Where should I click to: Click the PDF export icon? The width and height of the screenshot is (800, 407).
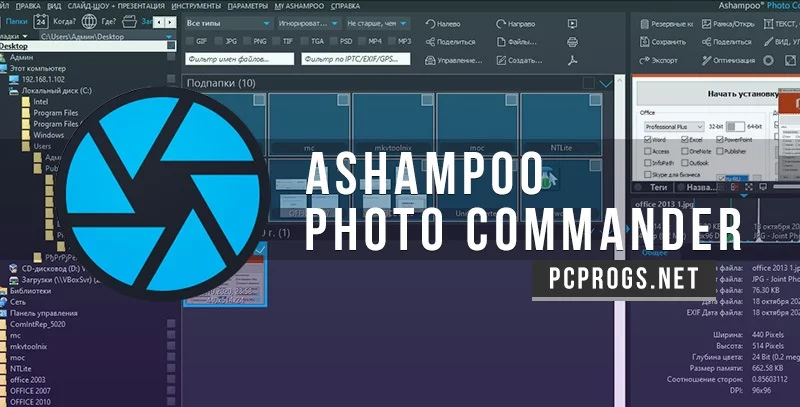(x=572, y=60)
